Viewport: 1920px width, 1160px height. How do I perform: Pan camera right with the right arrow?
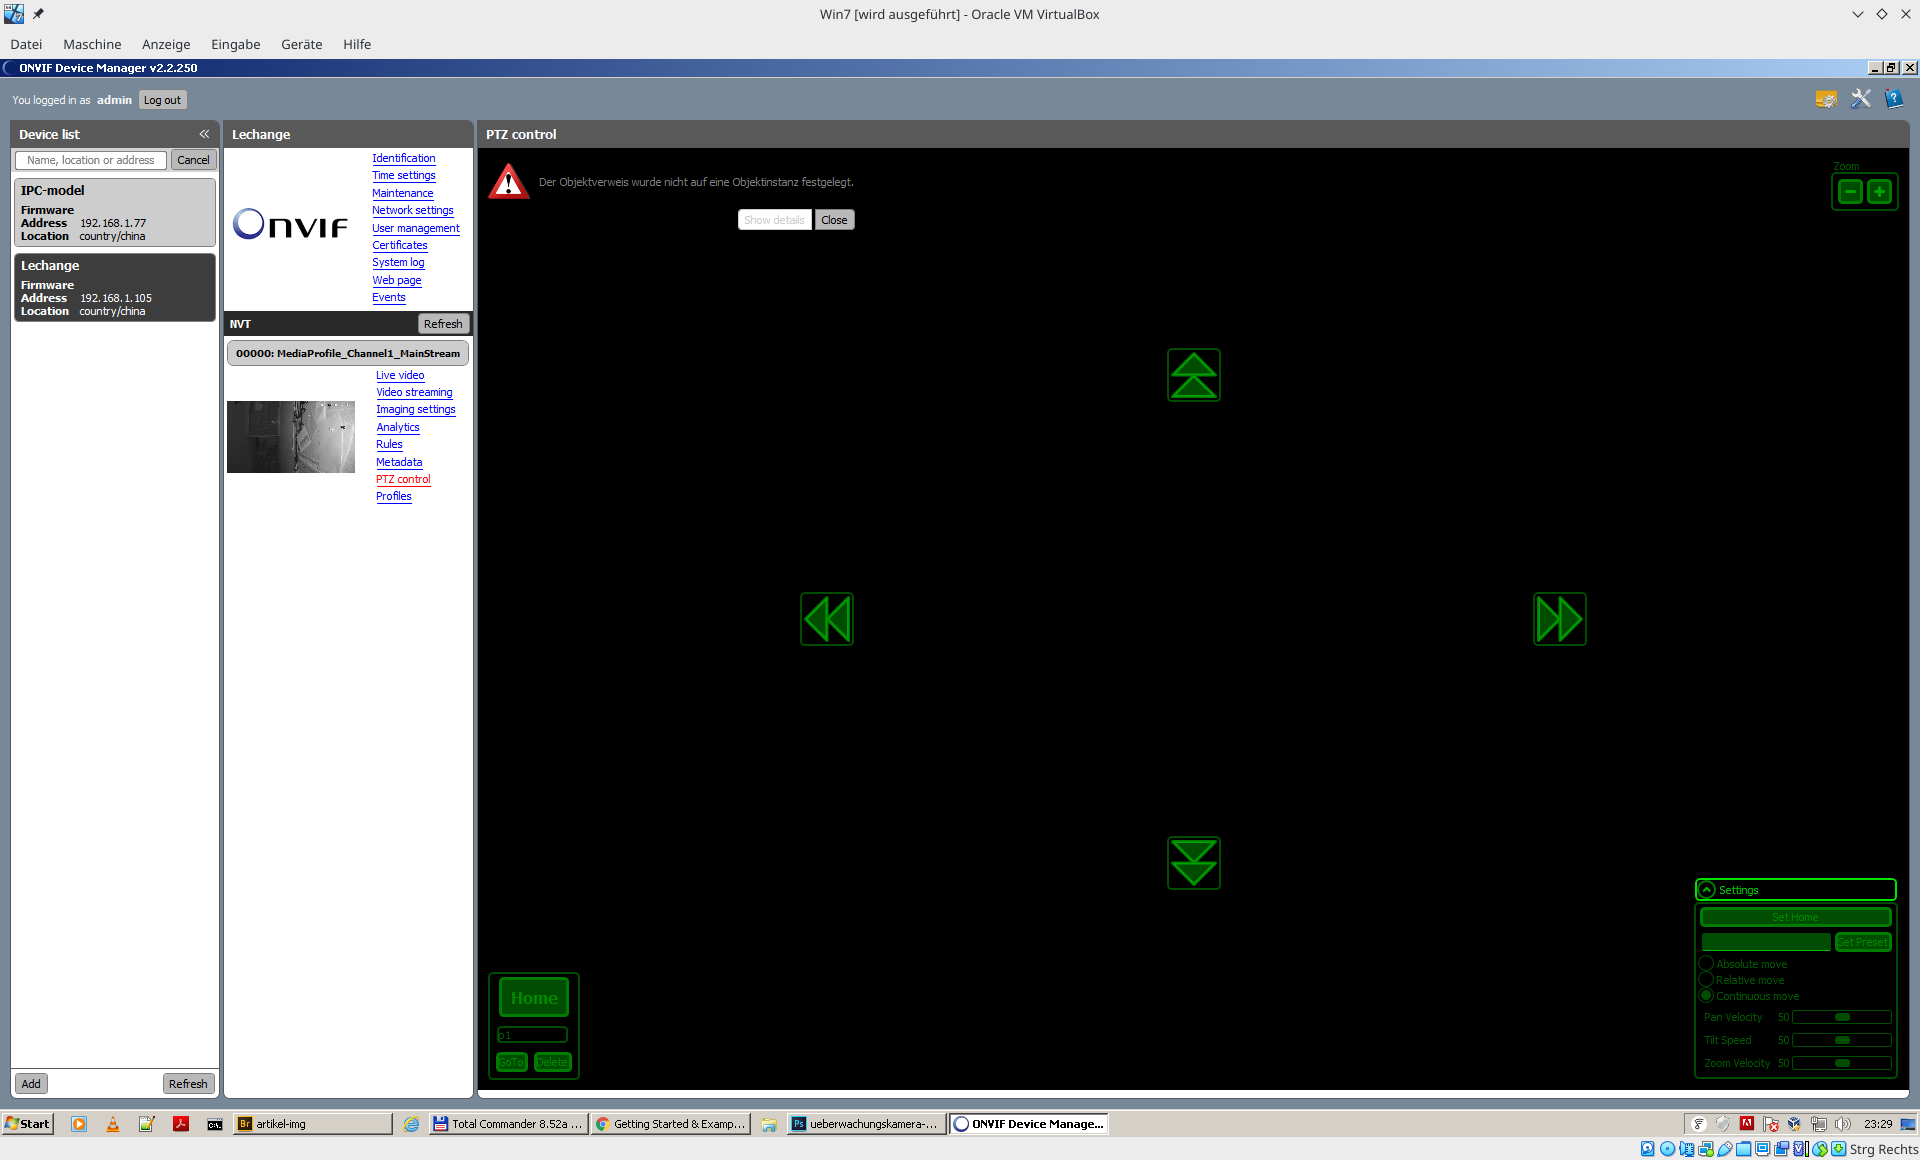pyautogui.click(x=1560, y=619)
